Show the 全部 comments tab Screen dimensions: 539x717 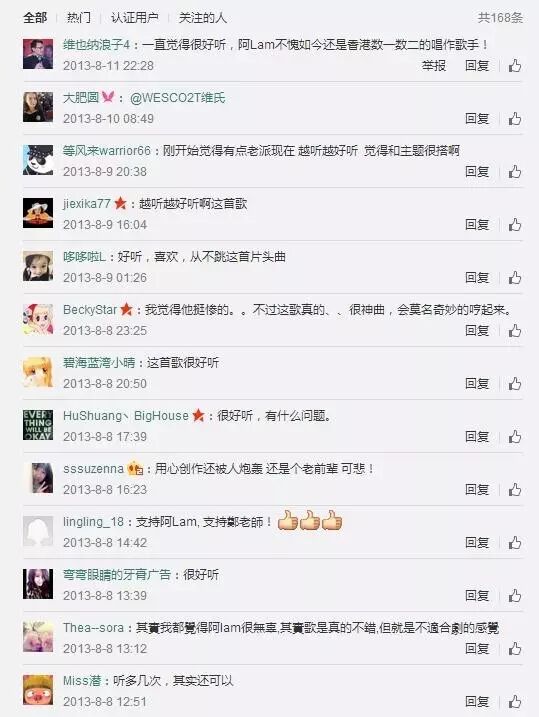pyautogui.click(x=35, y=18)
